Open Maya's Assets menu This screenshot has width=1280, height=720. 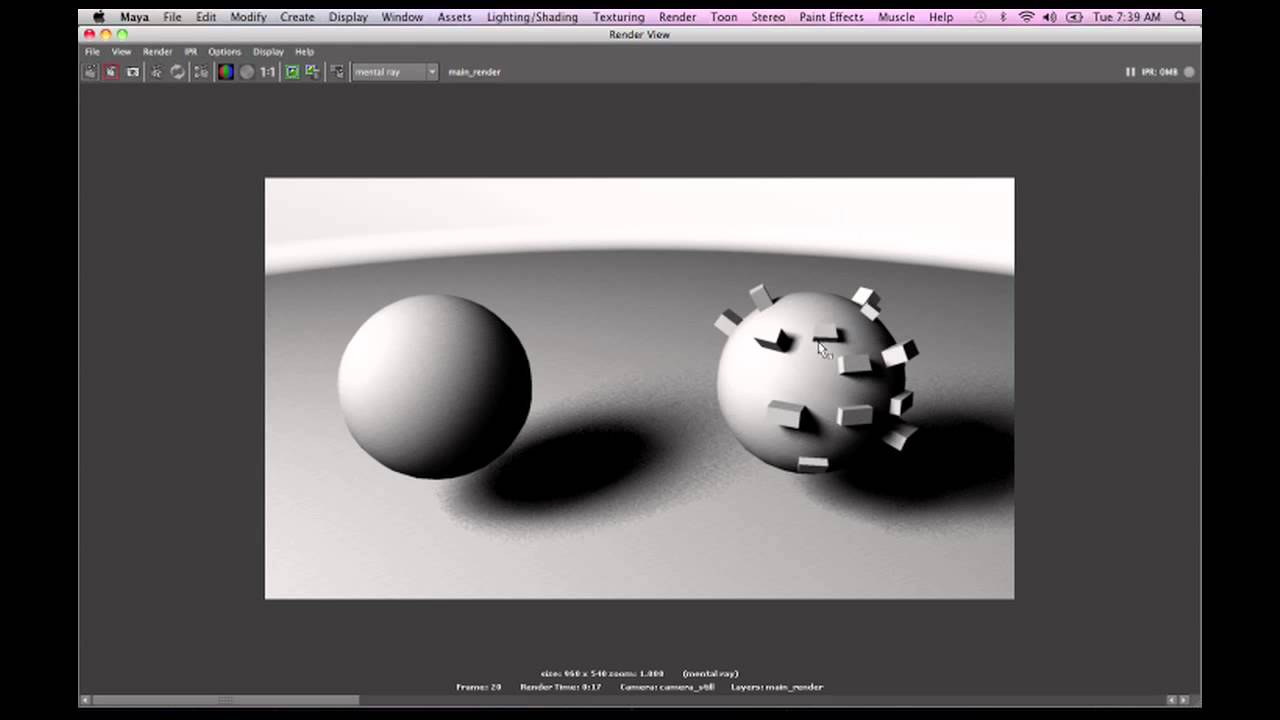click(454, 17)
